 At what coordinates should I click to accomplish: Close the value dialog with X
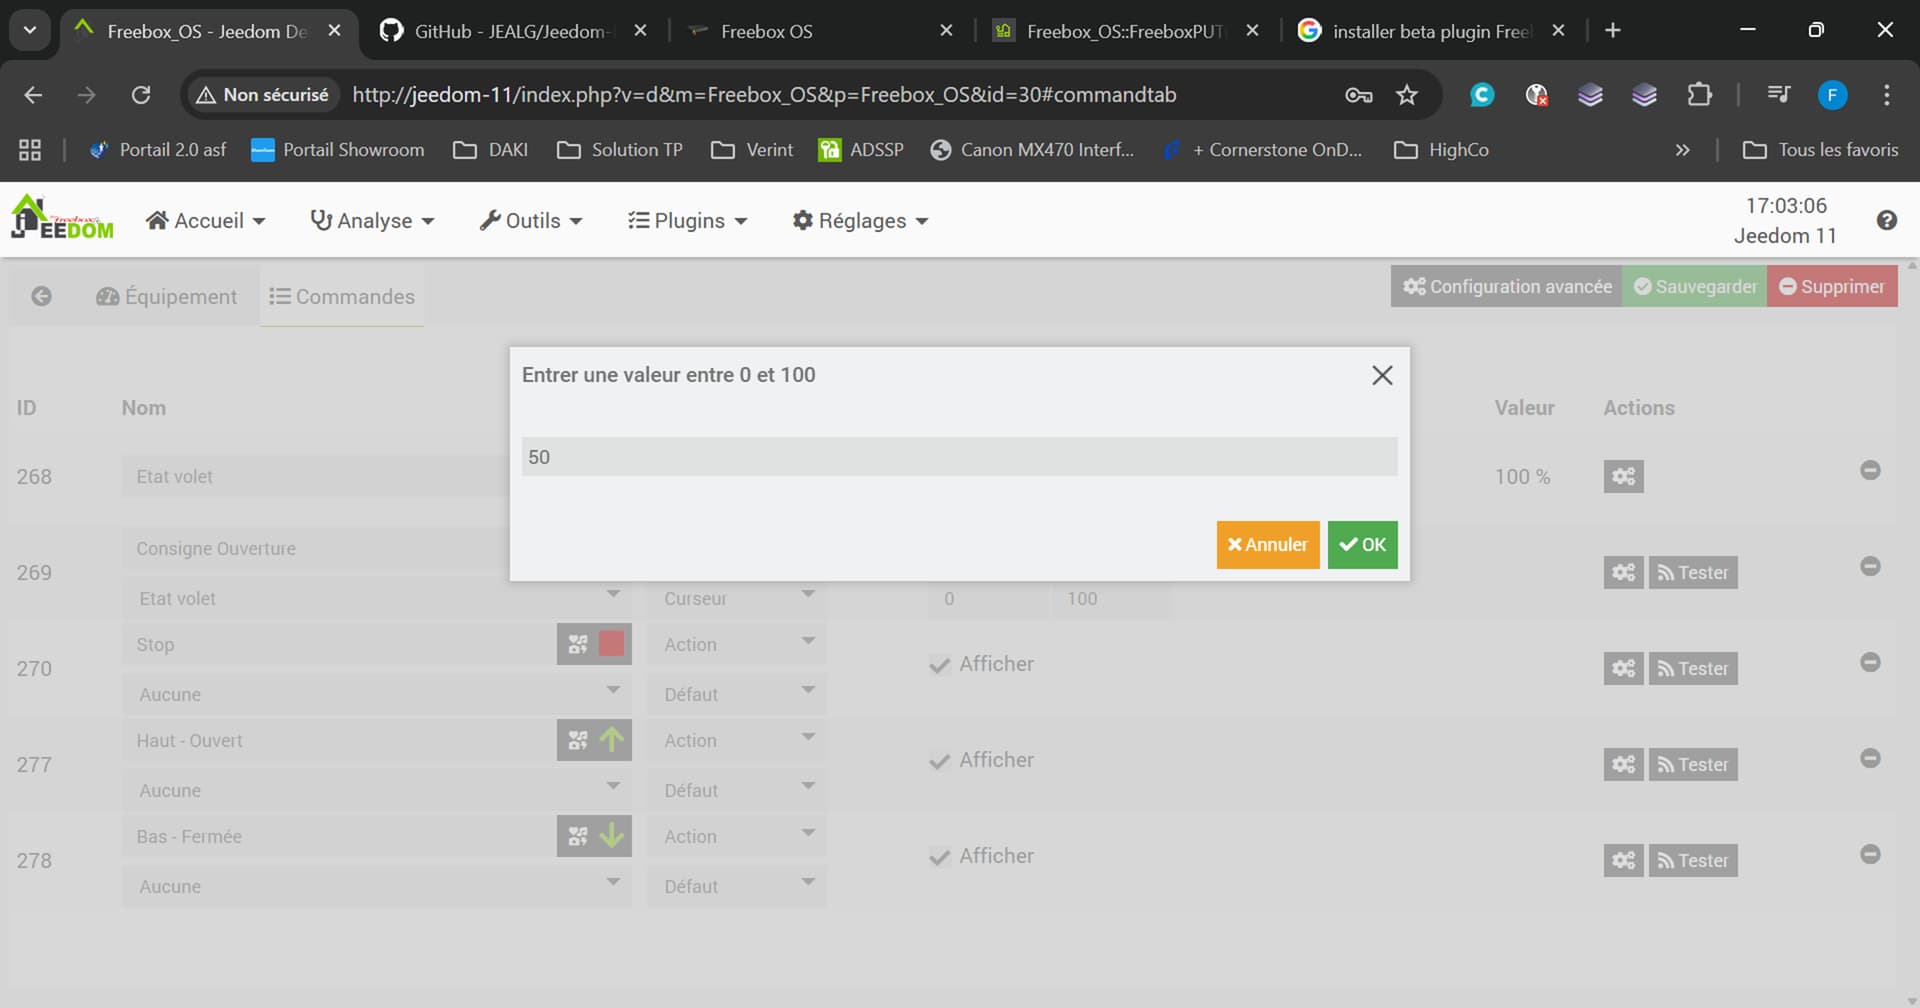coord(1382,376)
